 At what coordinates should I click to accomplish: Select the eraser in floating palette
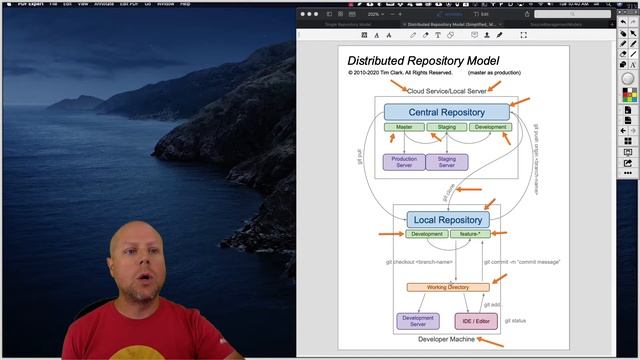(x=623, y=54)
